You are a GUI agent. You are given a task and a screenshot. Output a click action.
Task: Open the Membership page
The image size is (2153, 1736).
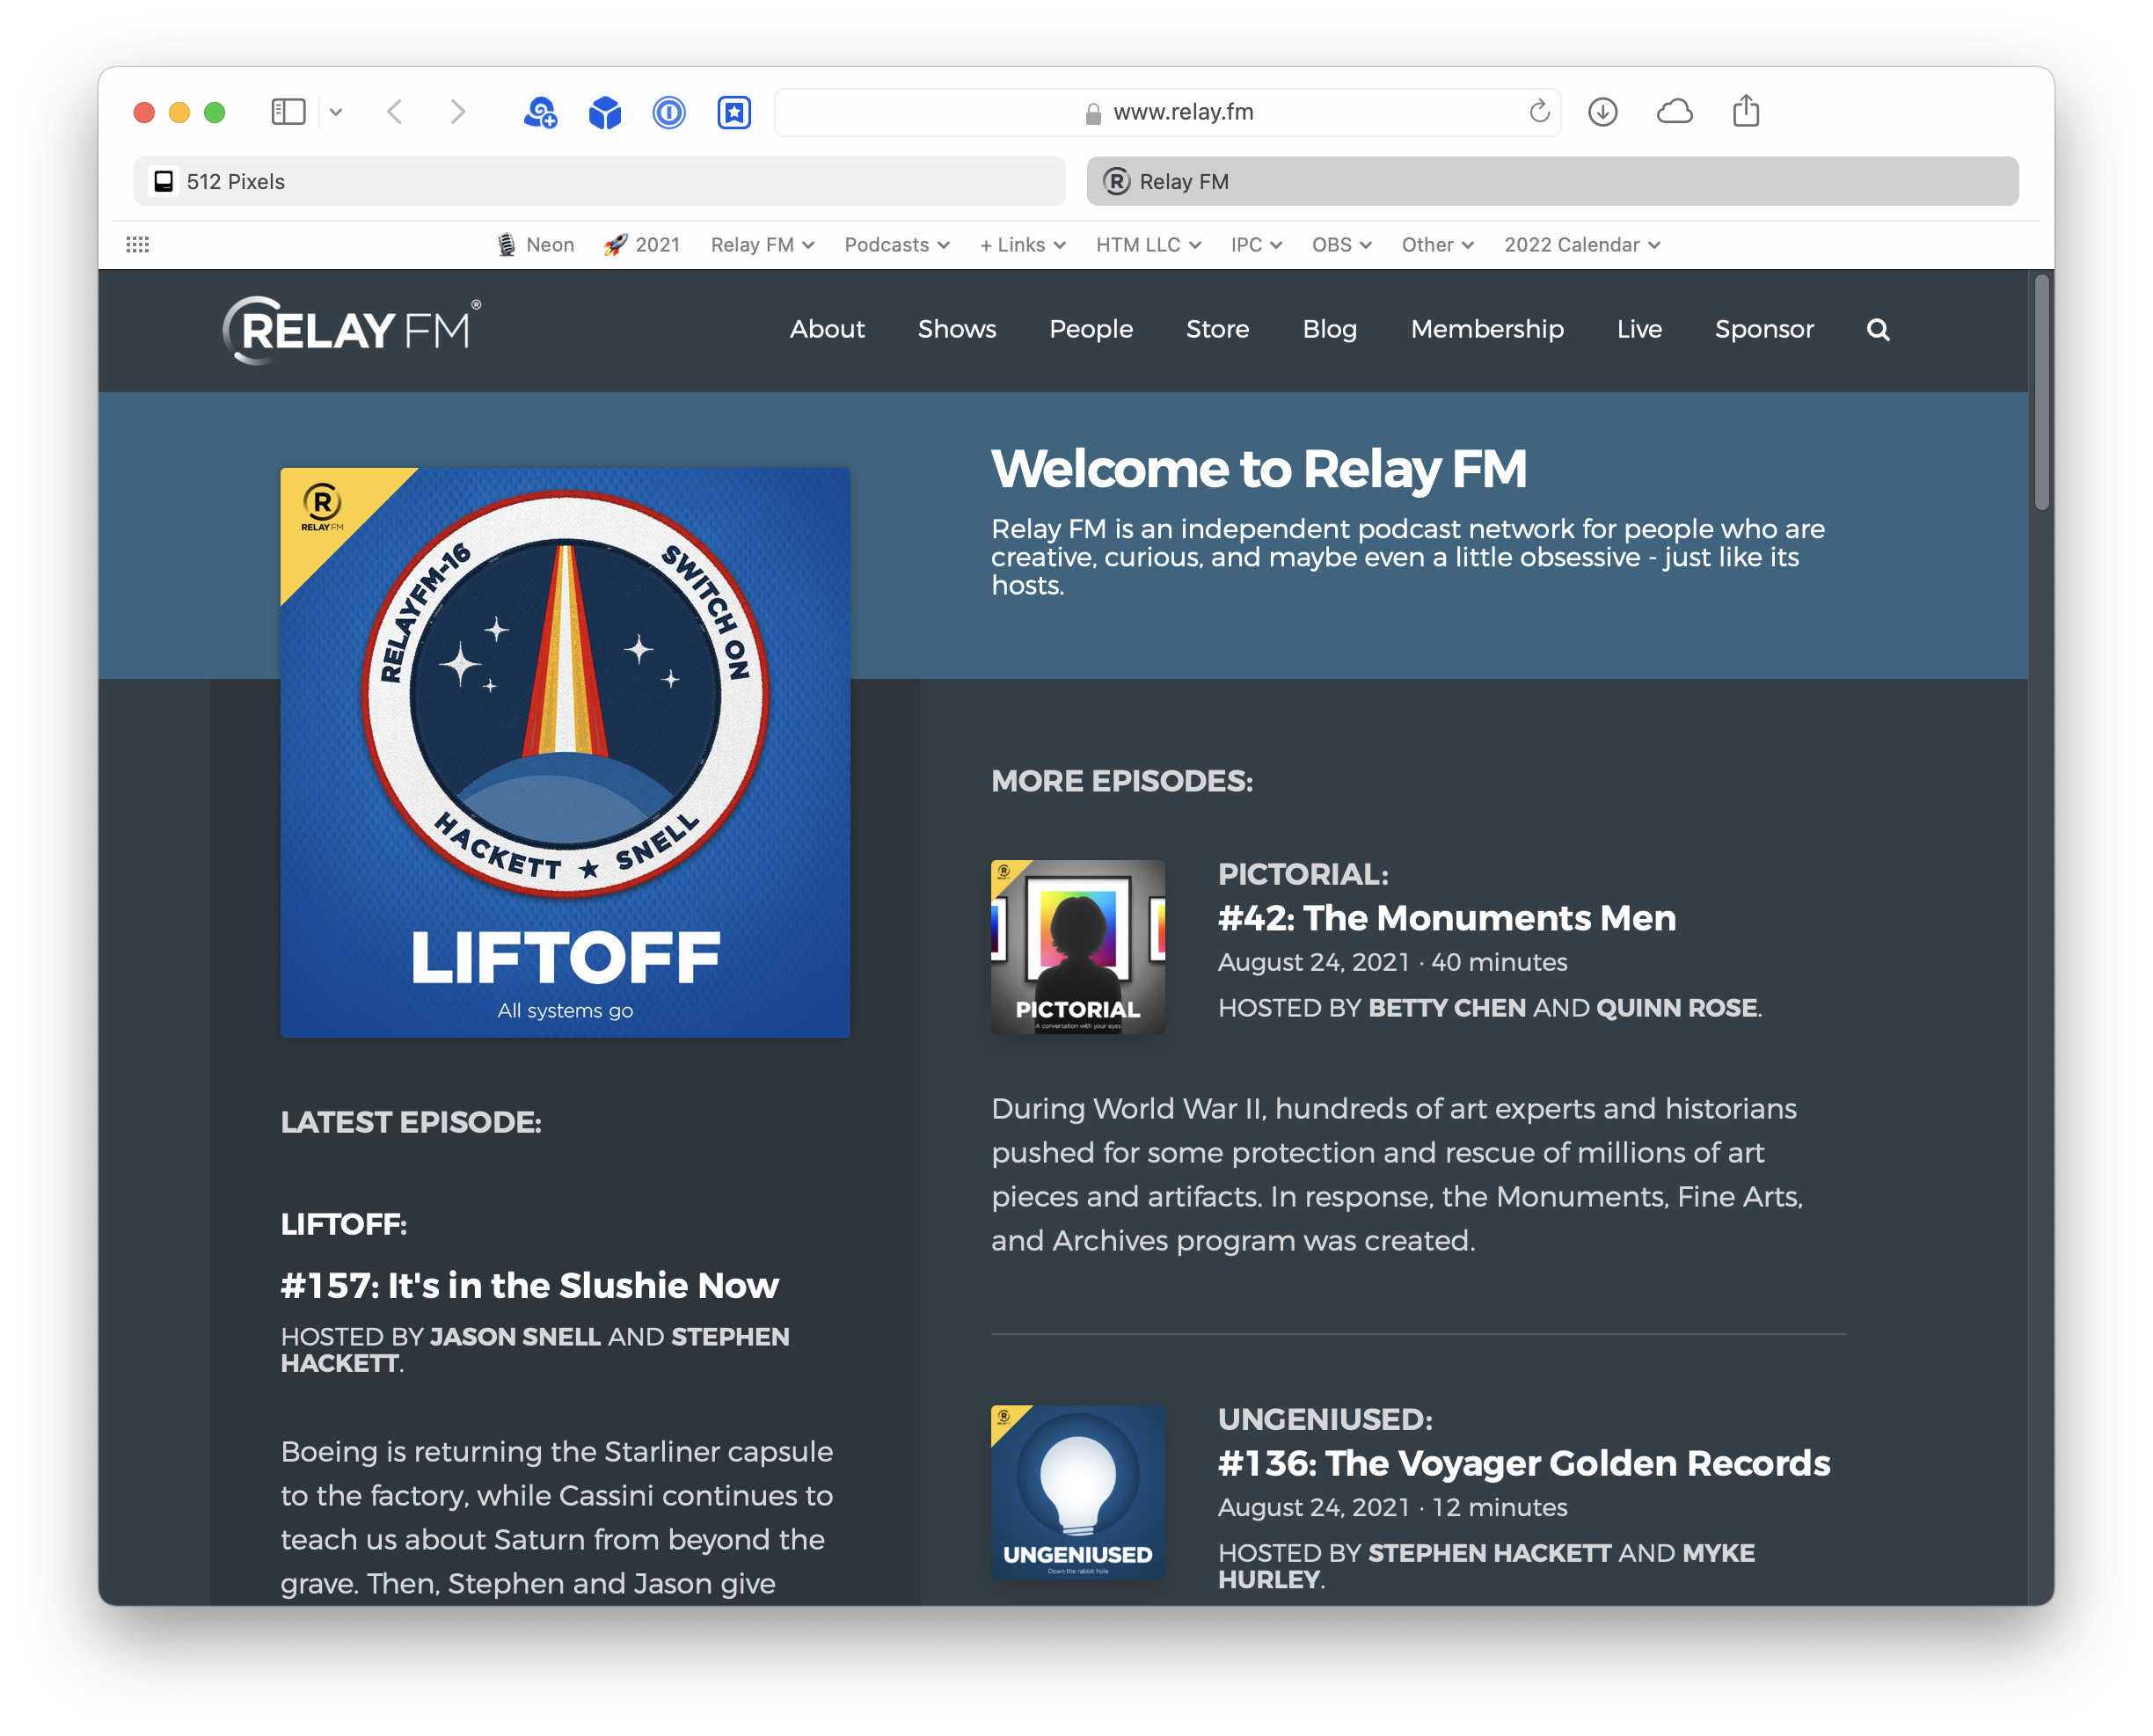pos(1486,329)
